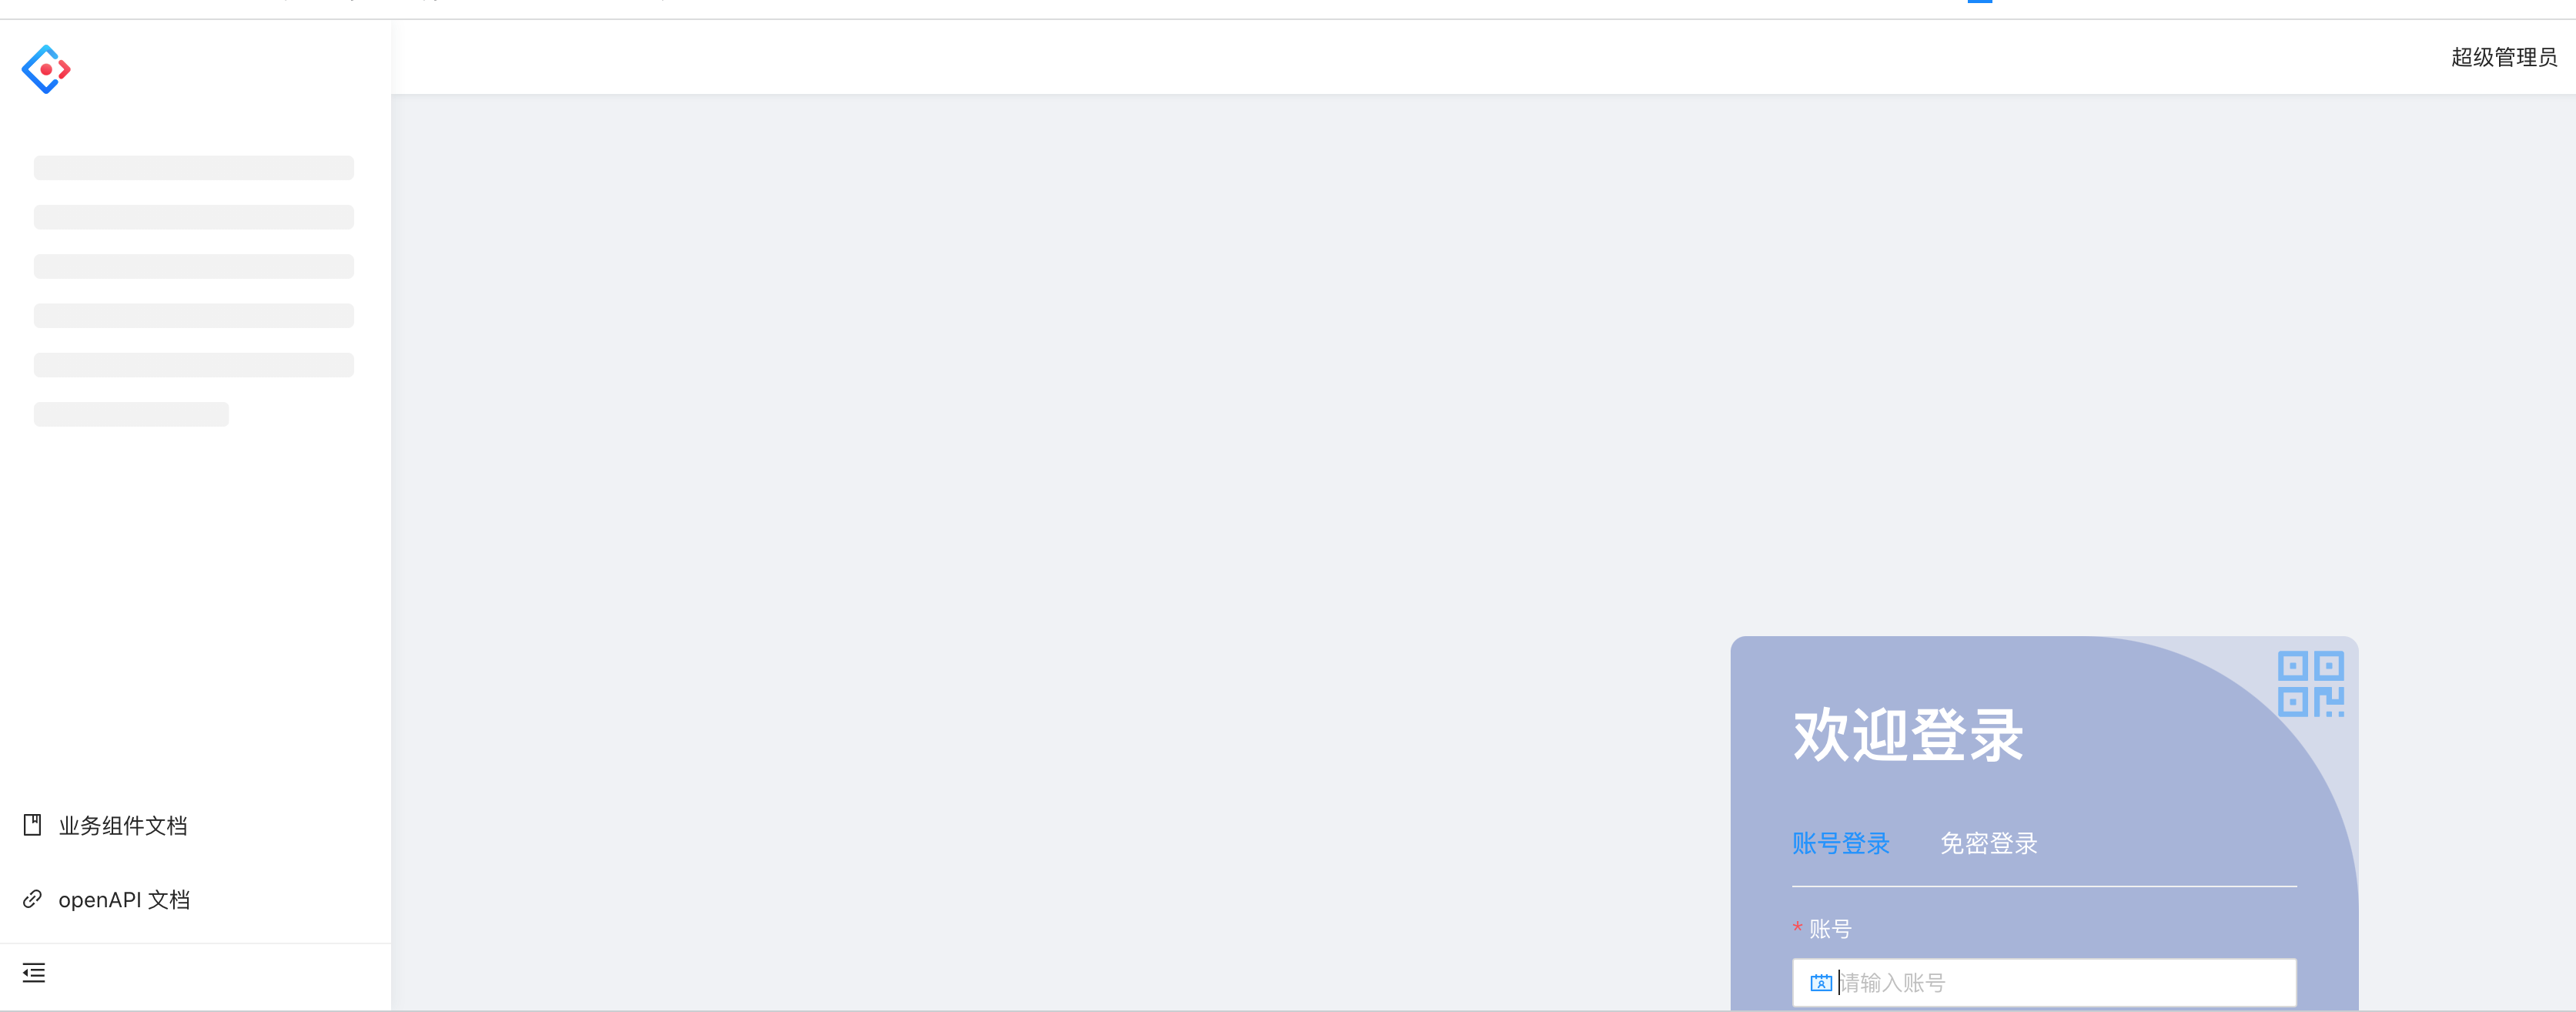Click the Ant Design logo in sidebar
This screenshot has width=2576, height=1012.
pyautogui.click(x=46, y=69)
